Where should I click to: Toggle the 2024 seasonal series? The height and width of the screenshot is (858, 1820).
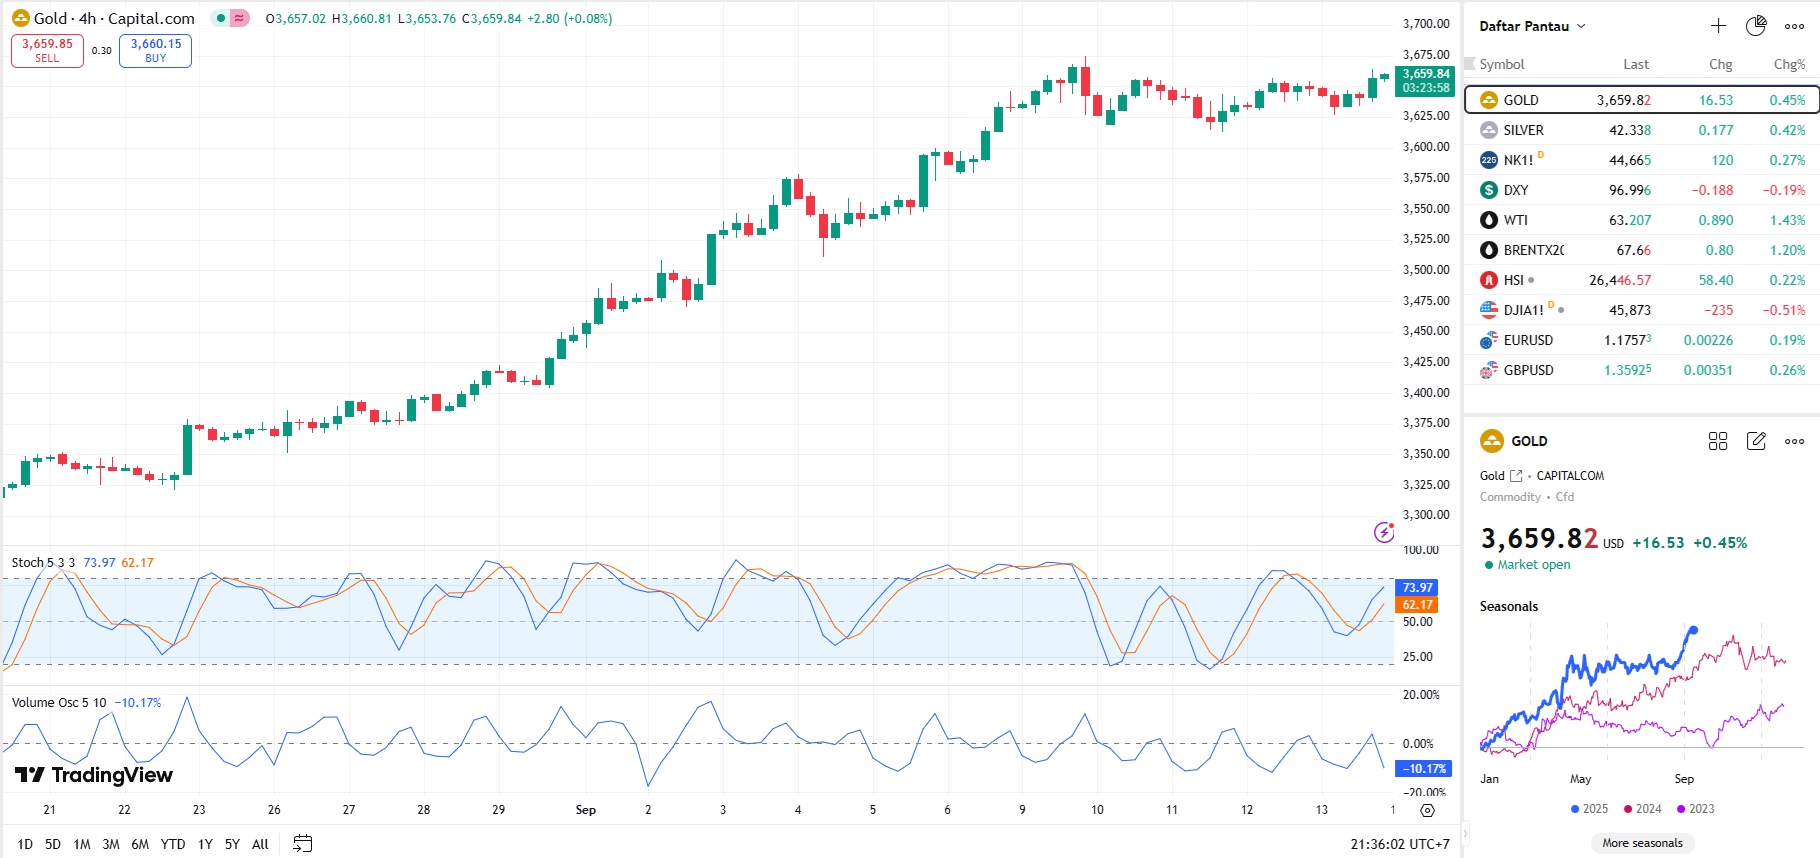(1642, 809)
